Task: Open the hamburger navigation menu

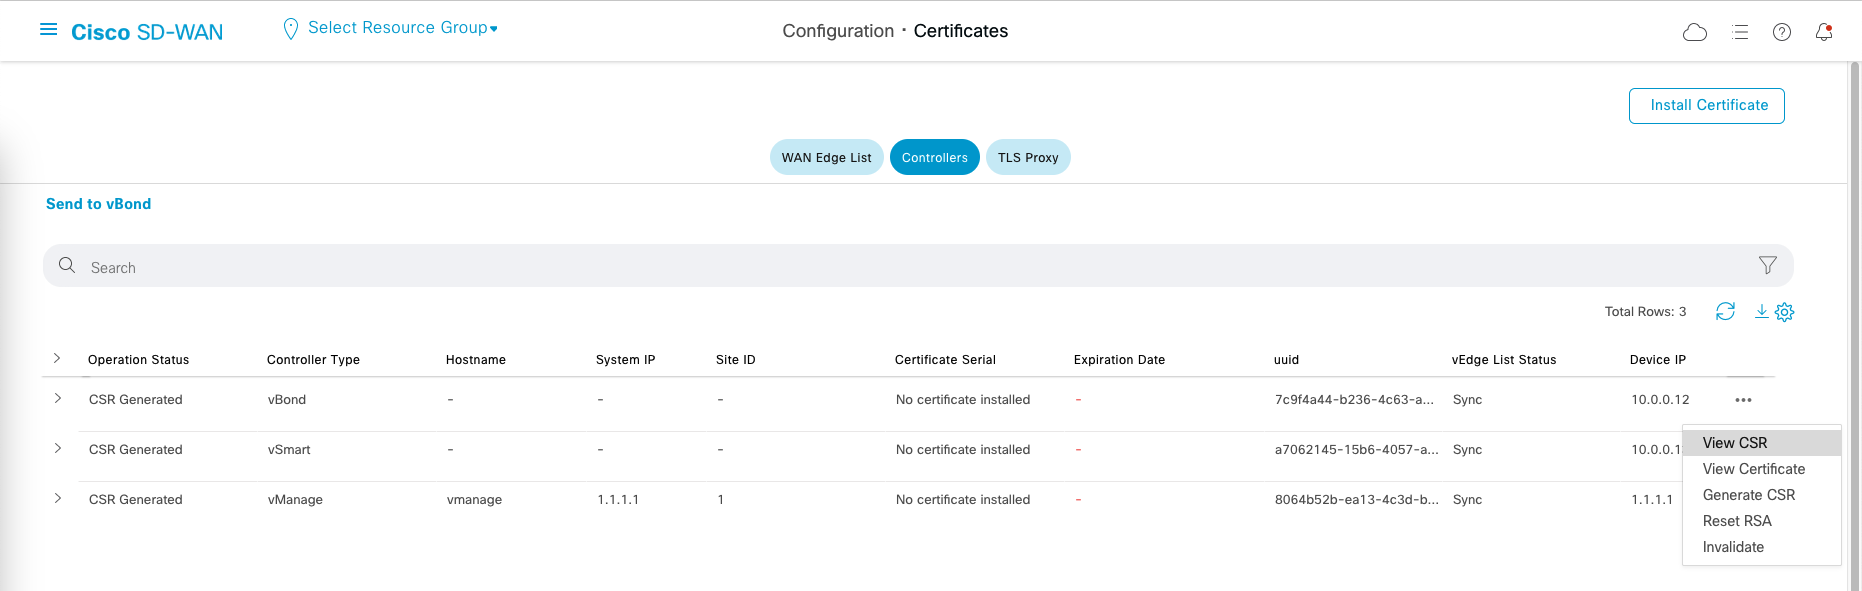Action: click(x=48, y=30)
